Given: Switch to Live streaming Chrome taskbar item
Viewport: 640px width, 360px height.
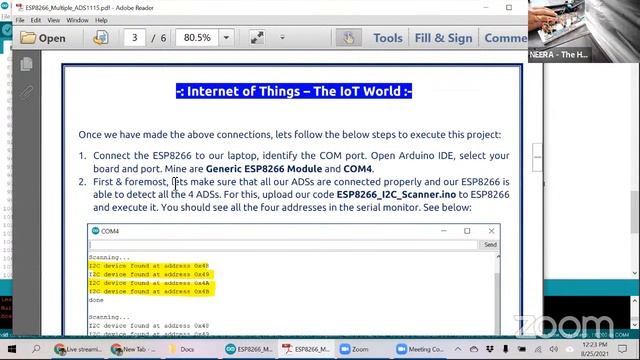Looking at the screenshot, I should click(78, 349).
